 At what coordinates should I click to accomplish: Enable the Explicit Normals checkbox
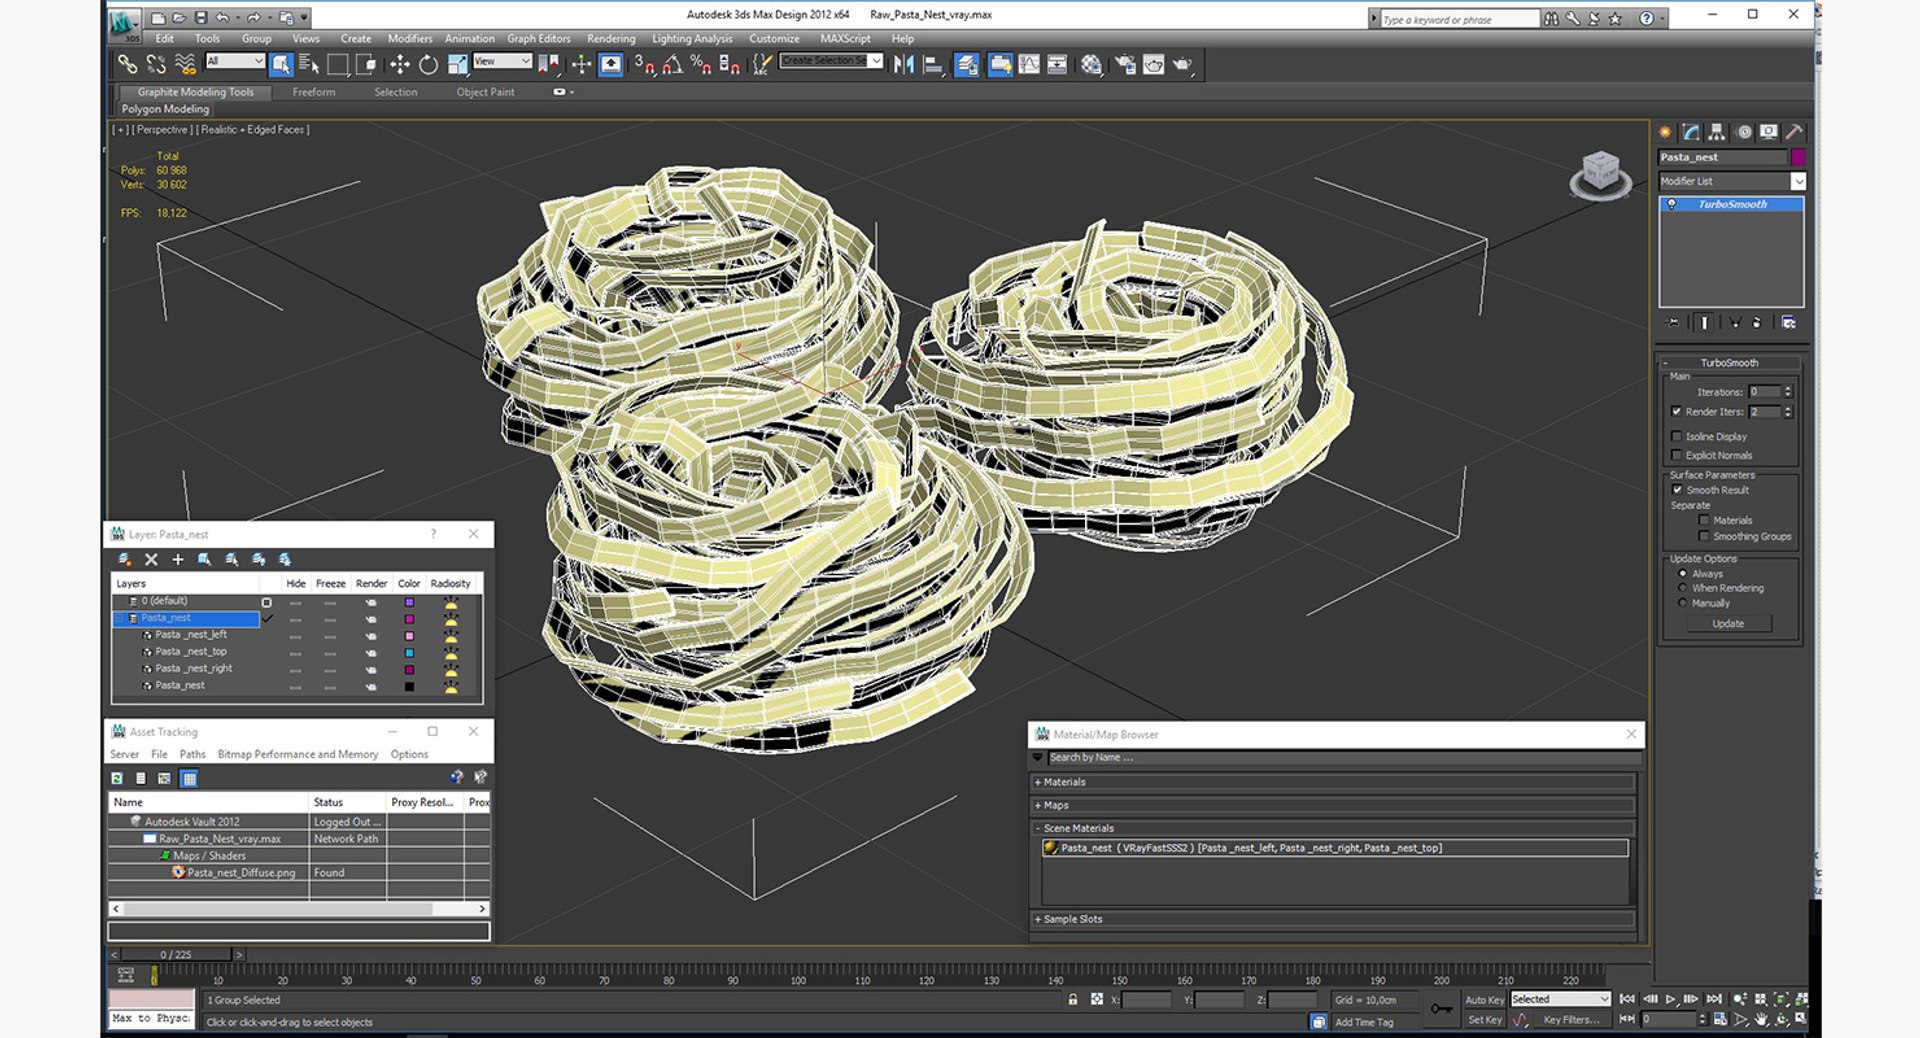point(1677,455)
